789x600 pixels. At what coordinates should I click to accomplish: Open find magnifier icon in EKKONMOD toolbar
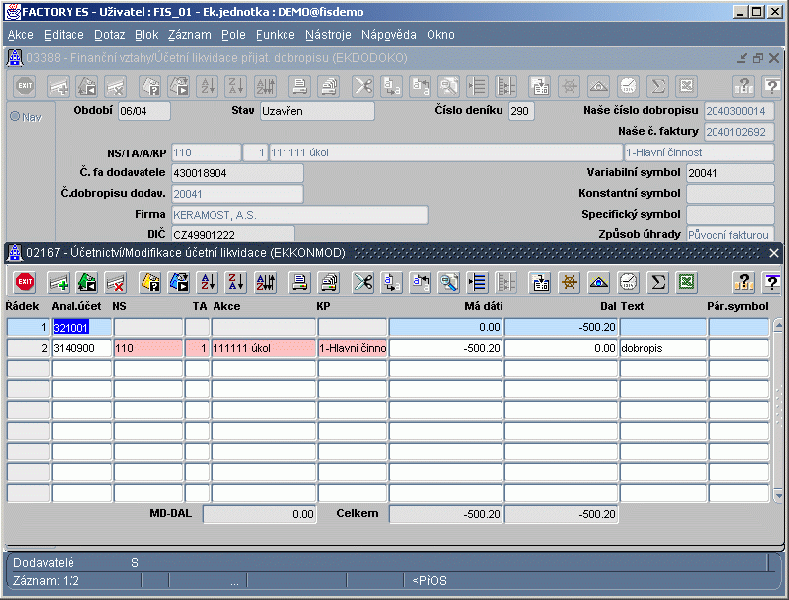448,282
